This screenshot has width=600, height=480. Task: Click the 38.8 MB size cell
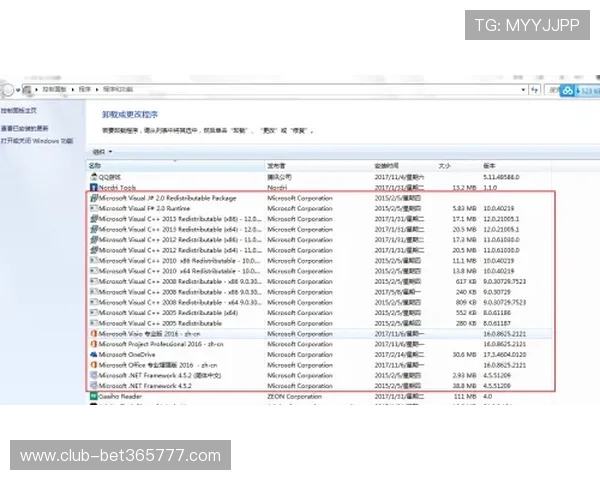[x=464, y=386]
